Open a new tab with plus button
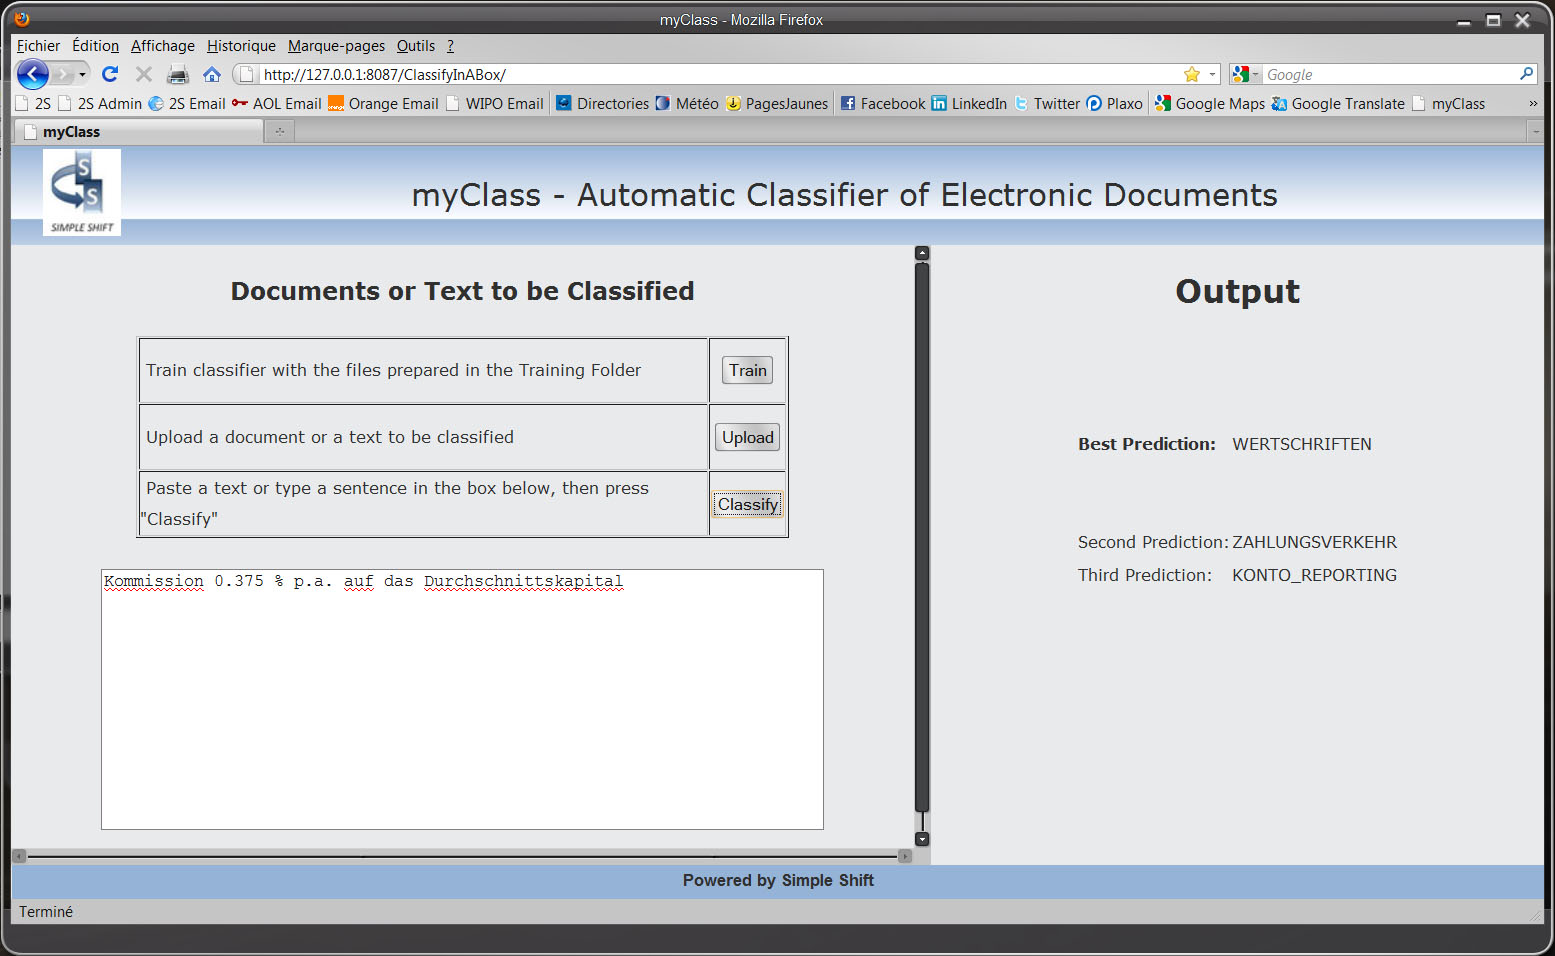The image size is (1555, 956). click(280, 132)
